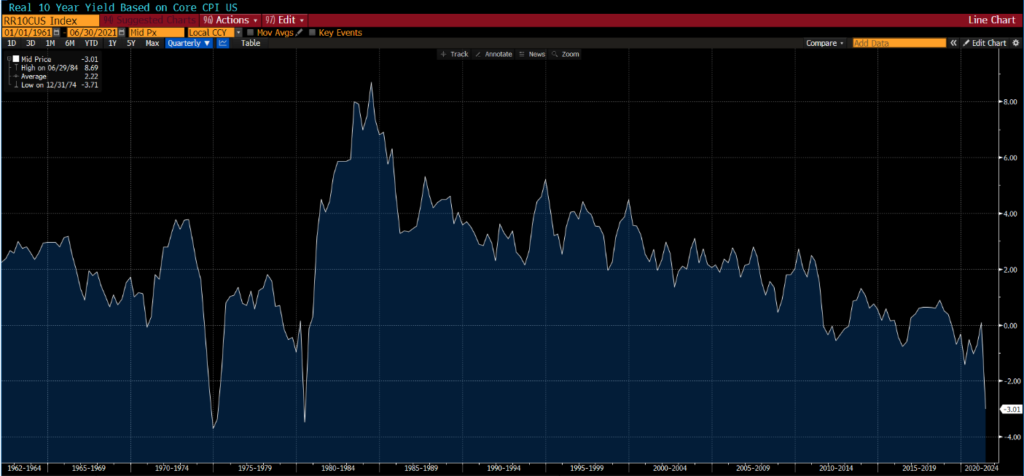1024x476 pixels.
Task: Click the double-chevron collapse icon
Action: [953, 43]
